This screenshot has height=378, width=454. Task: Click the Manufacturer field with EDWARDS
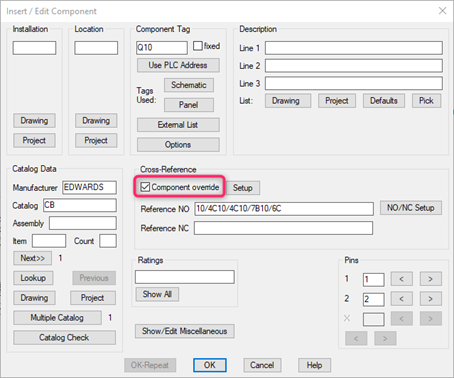[x=89, y=187]
